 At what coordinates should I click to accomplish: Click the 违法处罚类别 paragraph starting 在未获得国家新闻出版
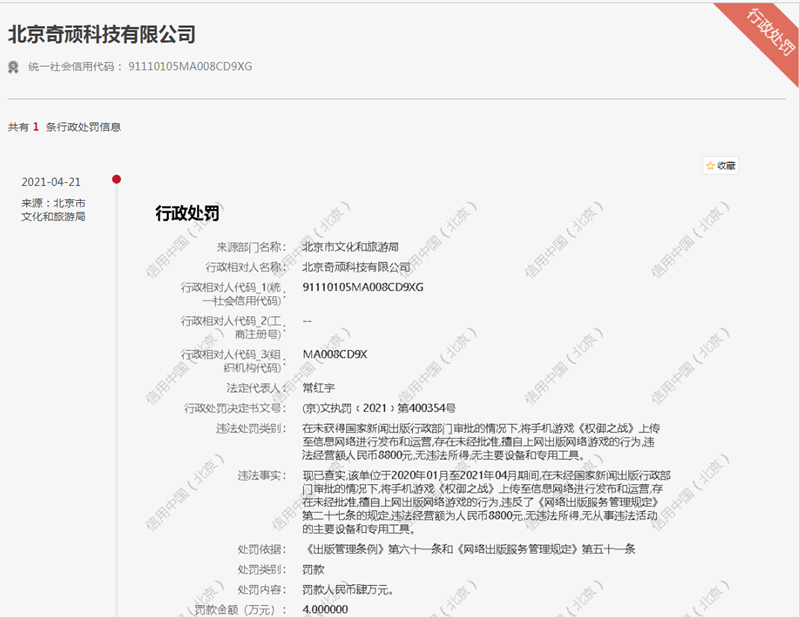click(479, 441)
